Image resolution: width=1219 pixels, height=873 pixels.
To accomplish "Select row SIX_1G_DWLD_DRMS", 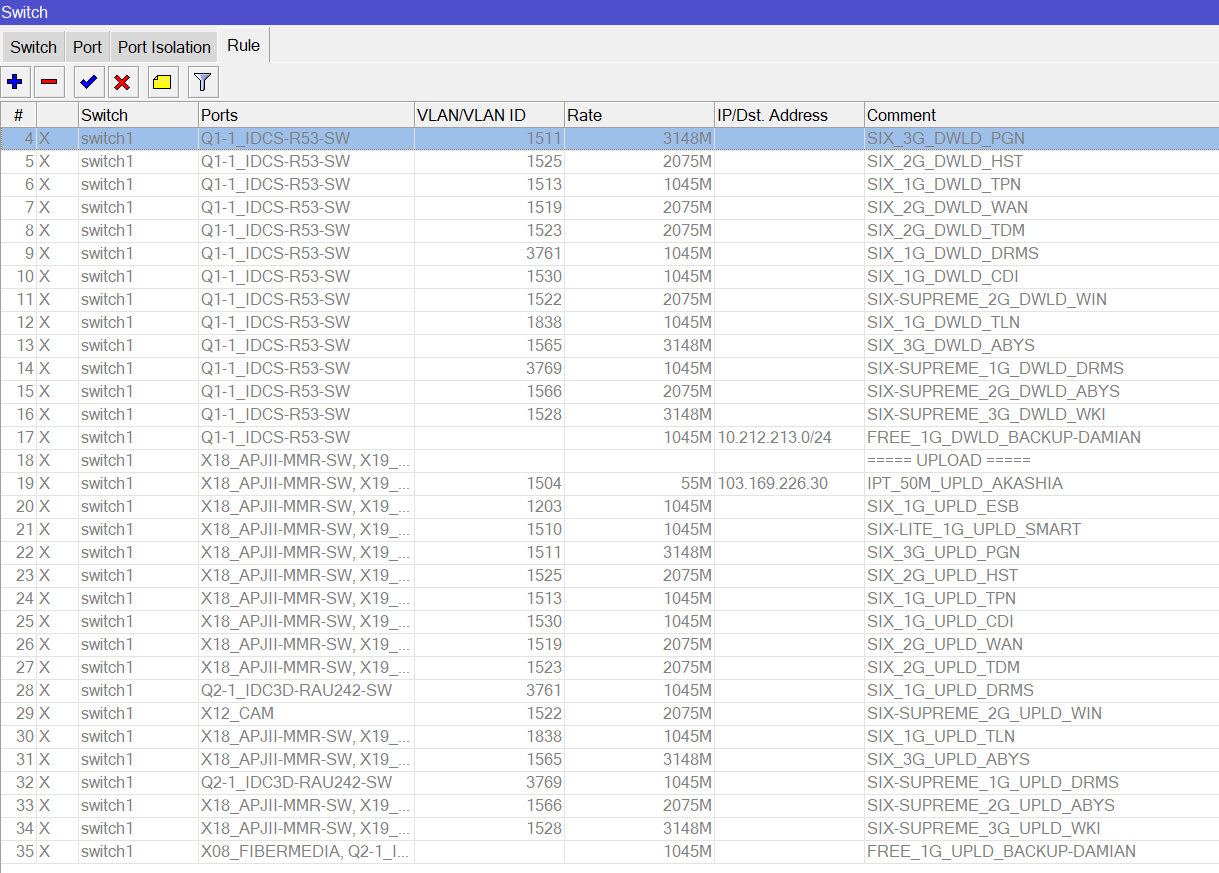I will coord(609,253).
